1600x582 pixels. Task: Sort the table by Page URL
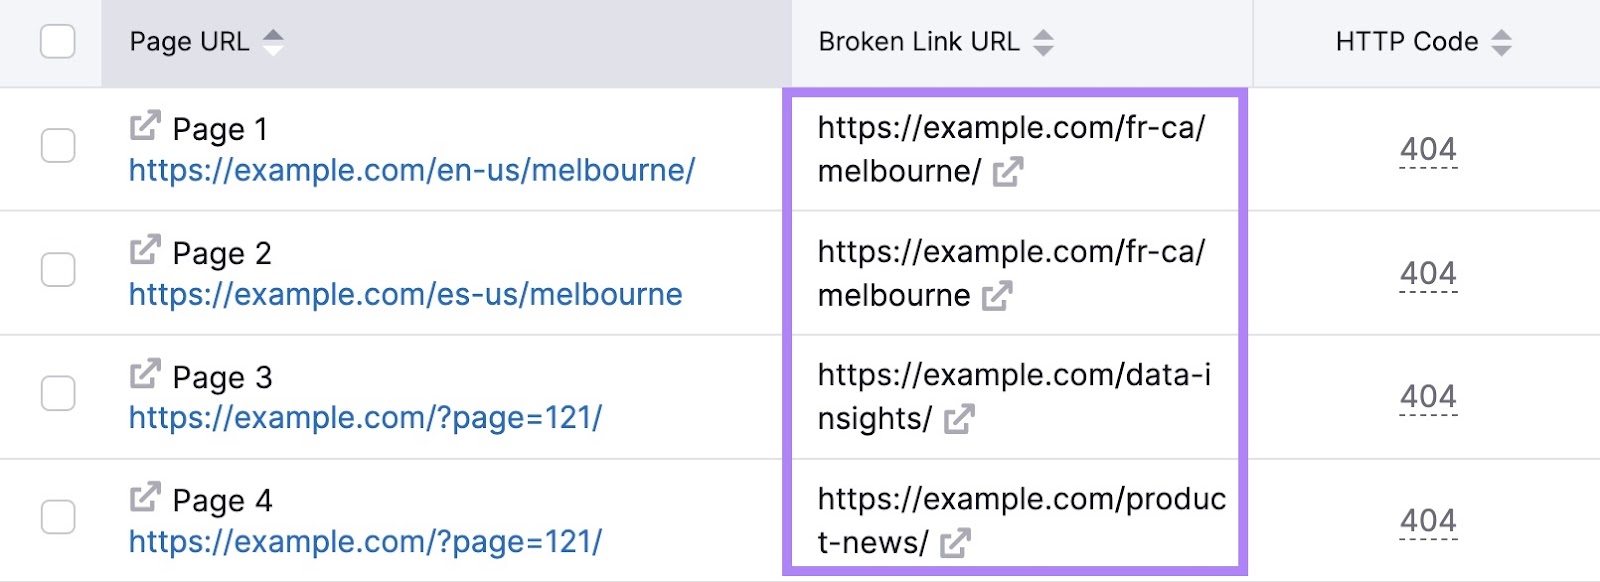(273, 41)
